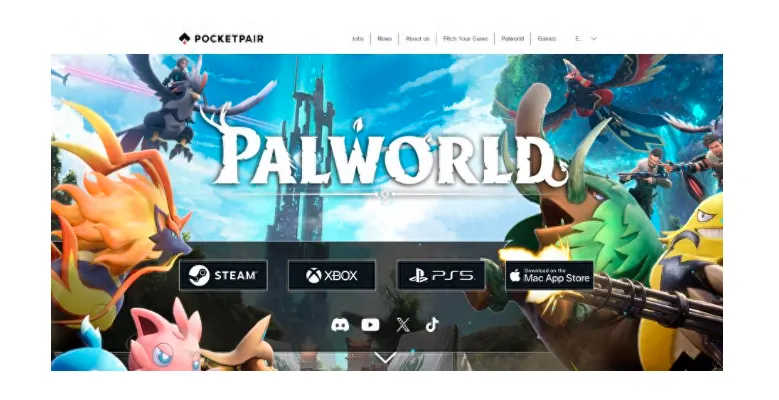Select the Xbox store badge

[x=332, y=275]
